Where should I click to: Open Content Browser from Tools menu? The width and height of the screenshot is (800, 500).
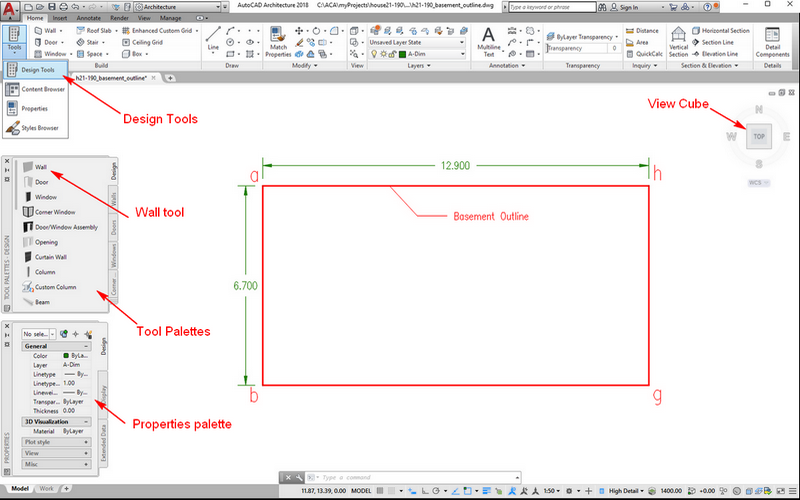pos(35,89)
